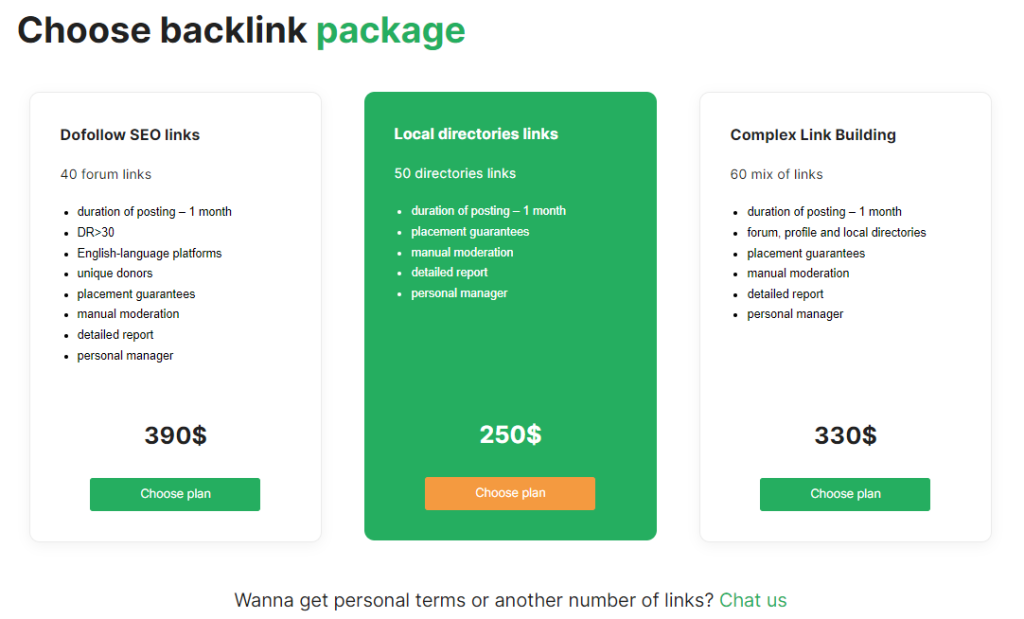
Task: Click personal manager in the green card
Action: 459,293
